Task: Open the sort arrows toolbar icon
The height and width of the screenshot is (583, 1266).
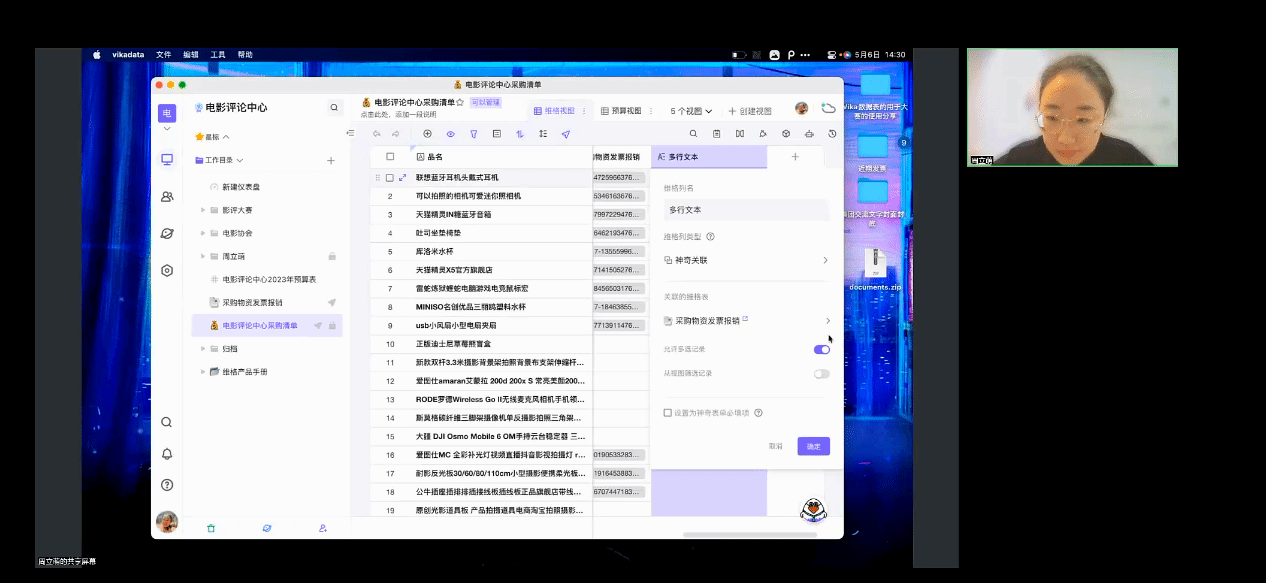Action: (520, 134)
